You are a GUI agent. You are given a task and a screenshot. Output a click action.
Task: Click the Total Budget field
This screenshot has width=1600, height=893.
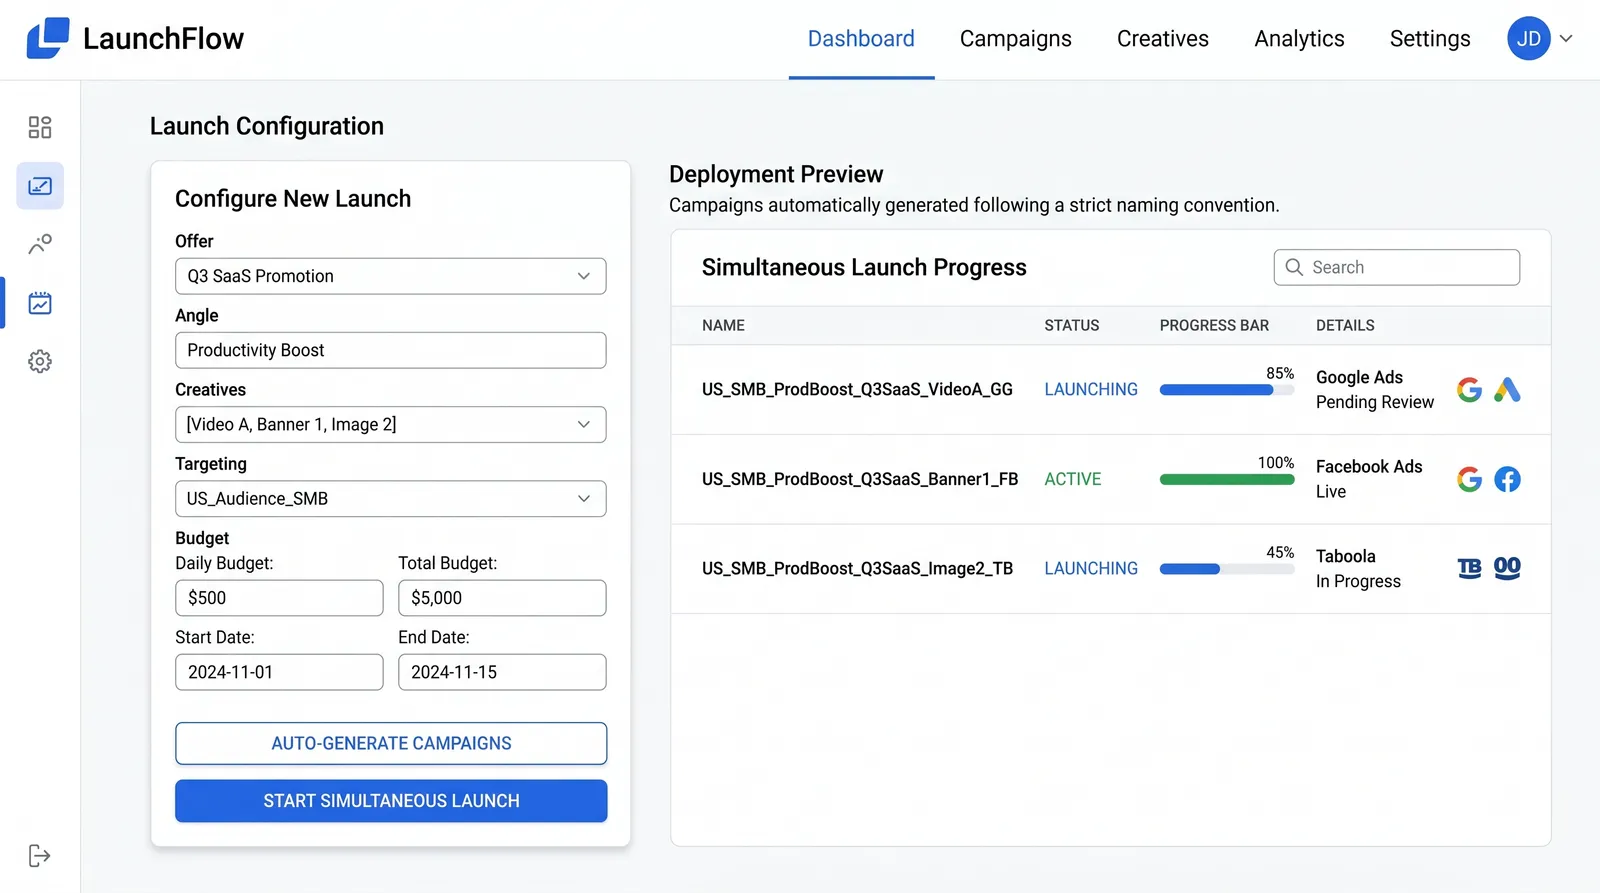coord(502,598)
